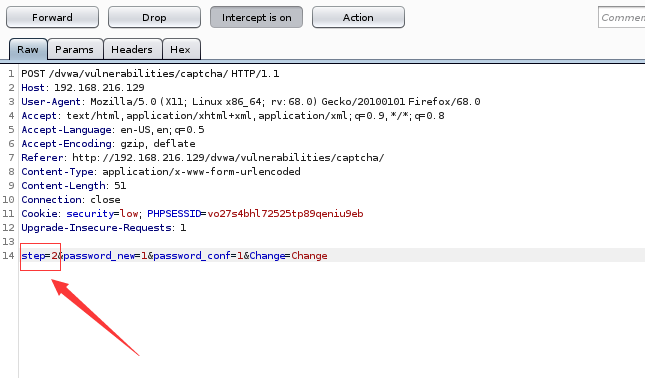This screenshot has width=645, height=378.
Task: Drop the intercepted request
Action: pyautogui.click(x=154, y=17)
